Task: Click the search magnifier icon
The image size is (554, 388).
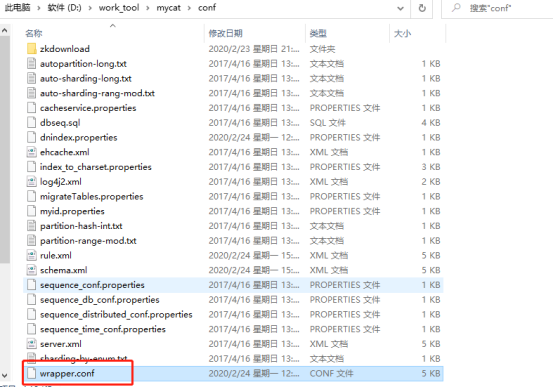Action: tap(456, 7)
